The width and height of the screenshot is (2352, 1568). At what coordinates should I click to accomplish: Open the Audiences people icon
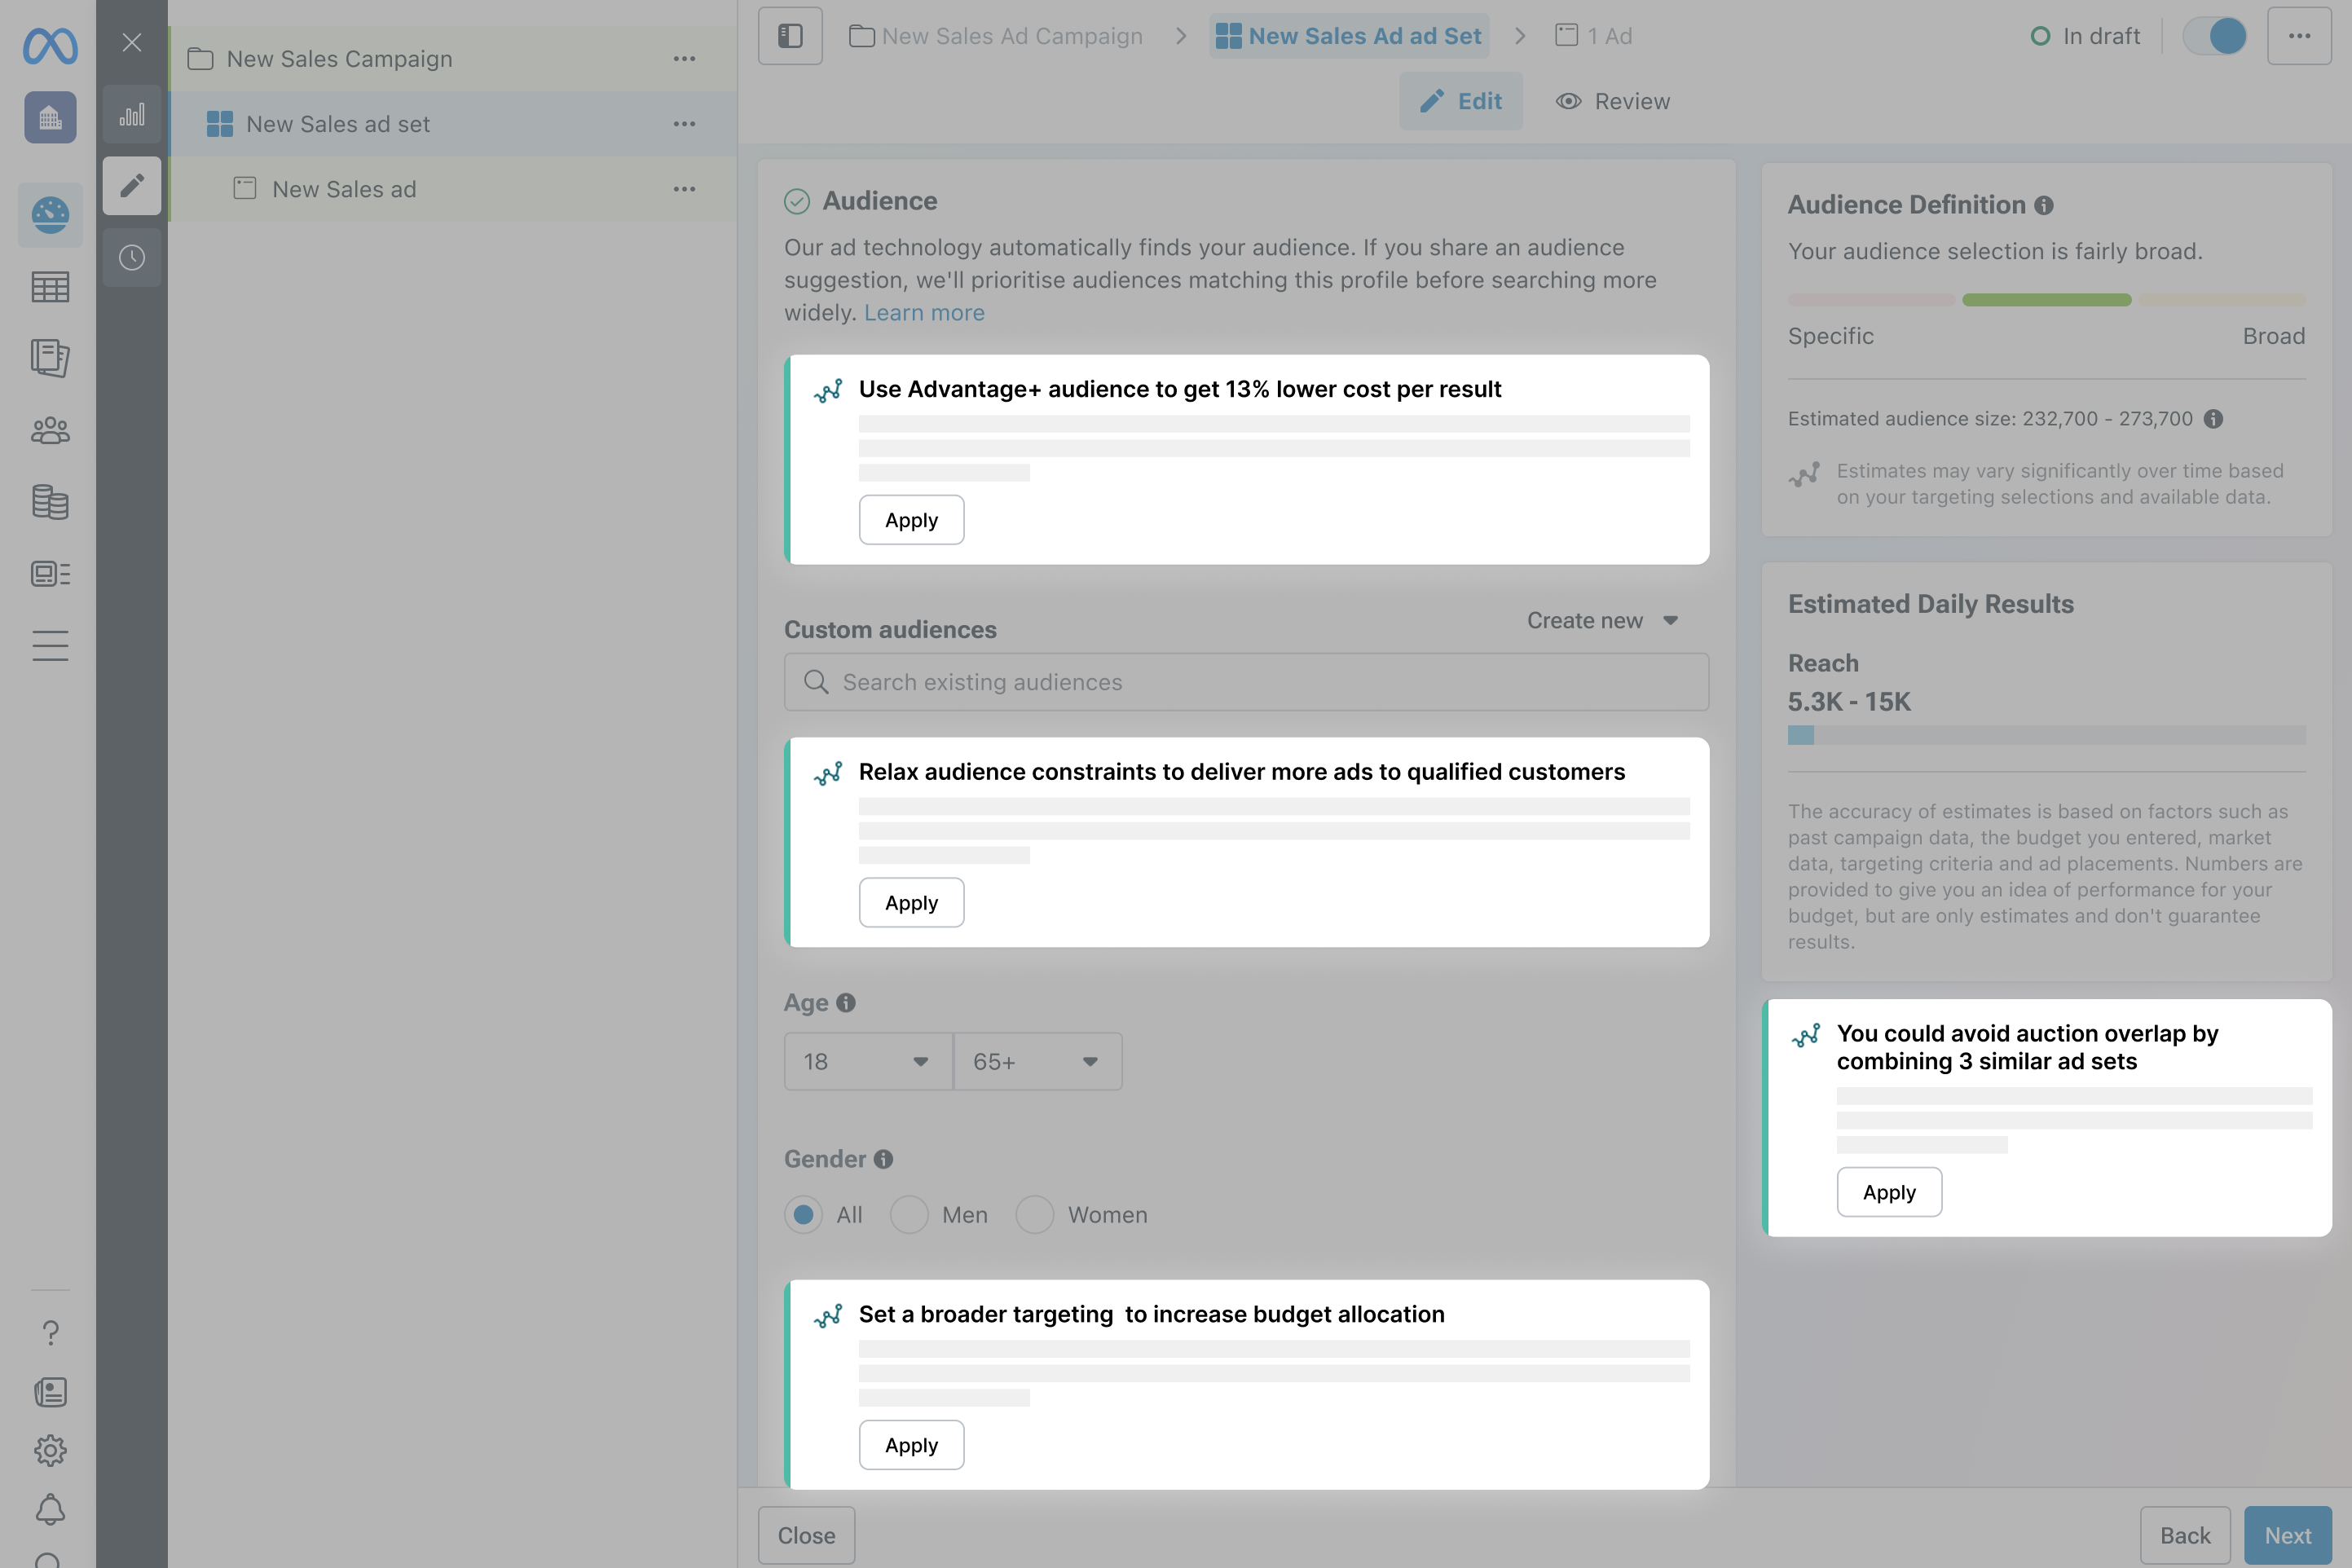pyautogui.click(x=50, y=430)
